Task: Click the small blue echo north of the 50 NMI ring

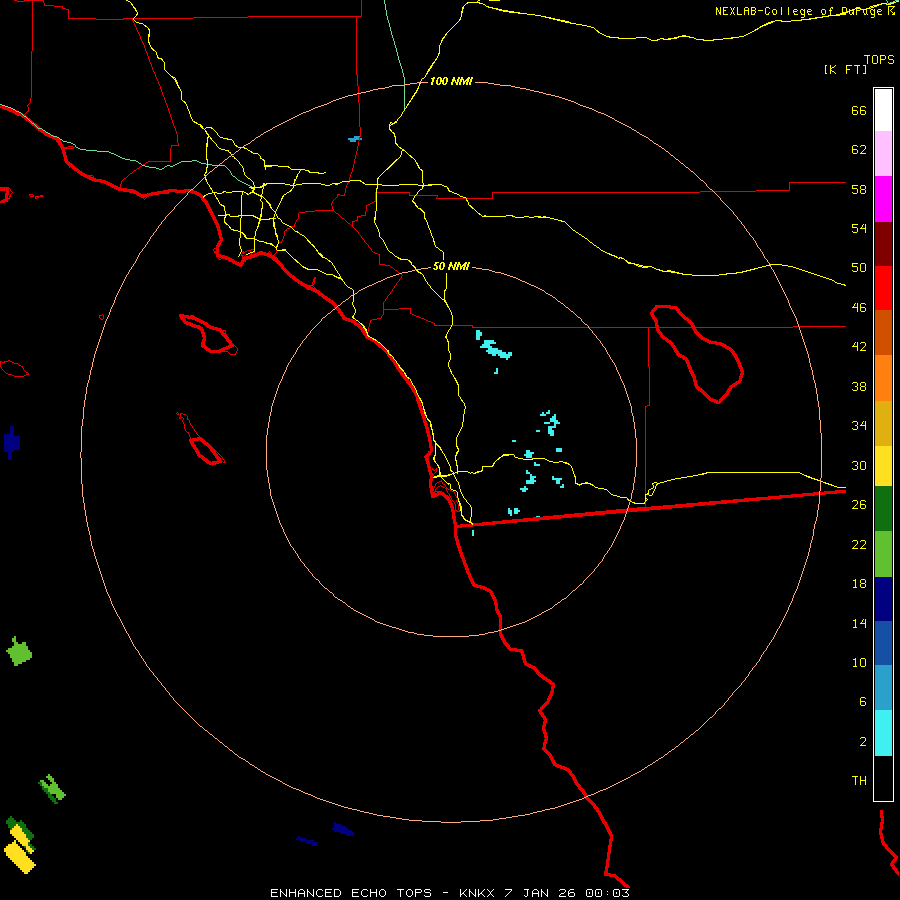Action: [355, 139]
